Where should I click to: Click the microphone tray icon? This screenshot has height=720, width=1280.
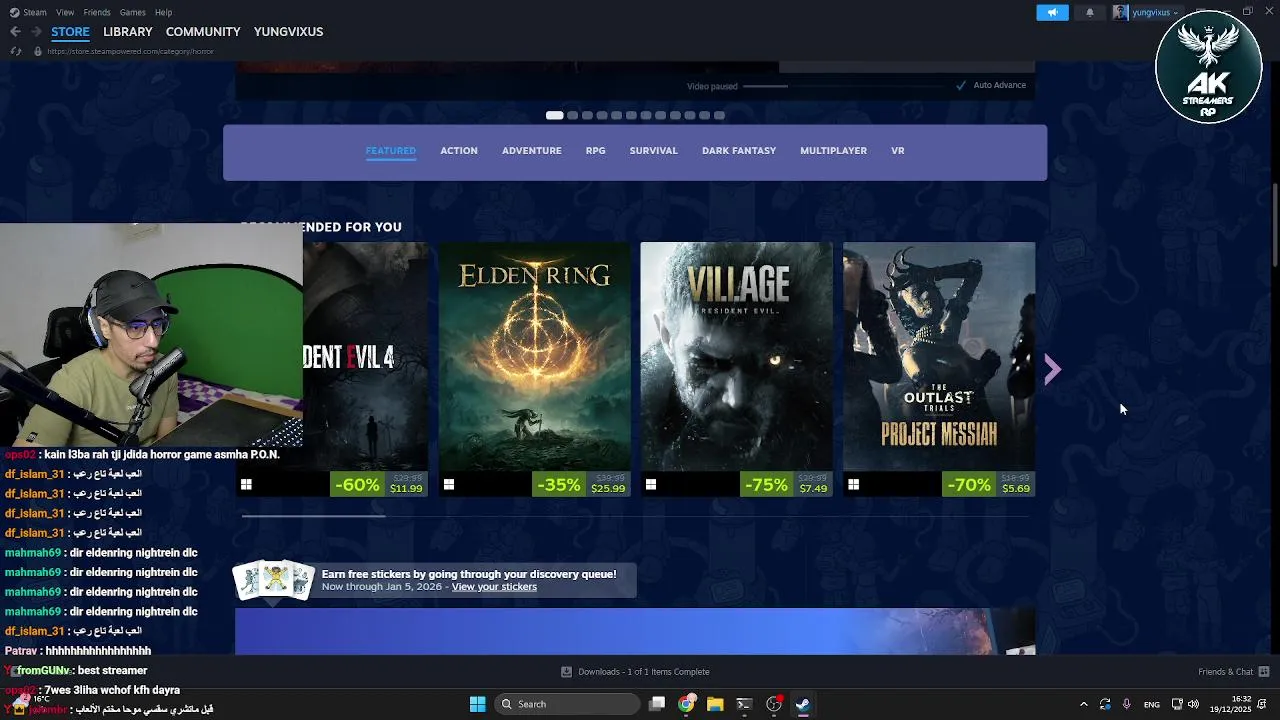(x=1127, y=704)
